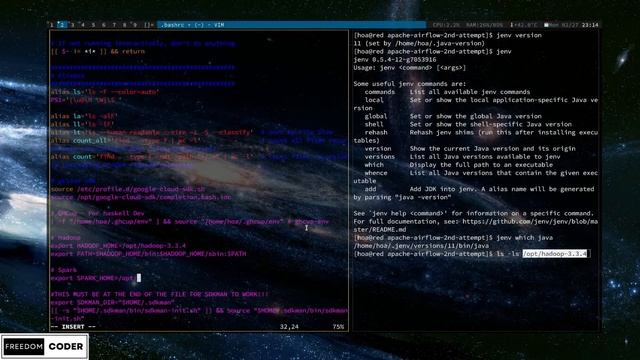
Task: Switch to workspace 9 tag
Action: [135, 25]
